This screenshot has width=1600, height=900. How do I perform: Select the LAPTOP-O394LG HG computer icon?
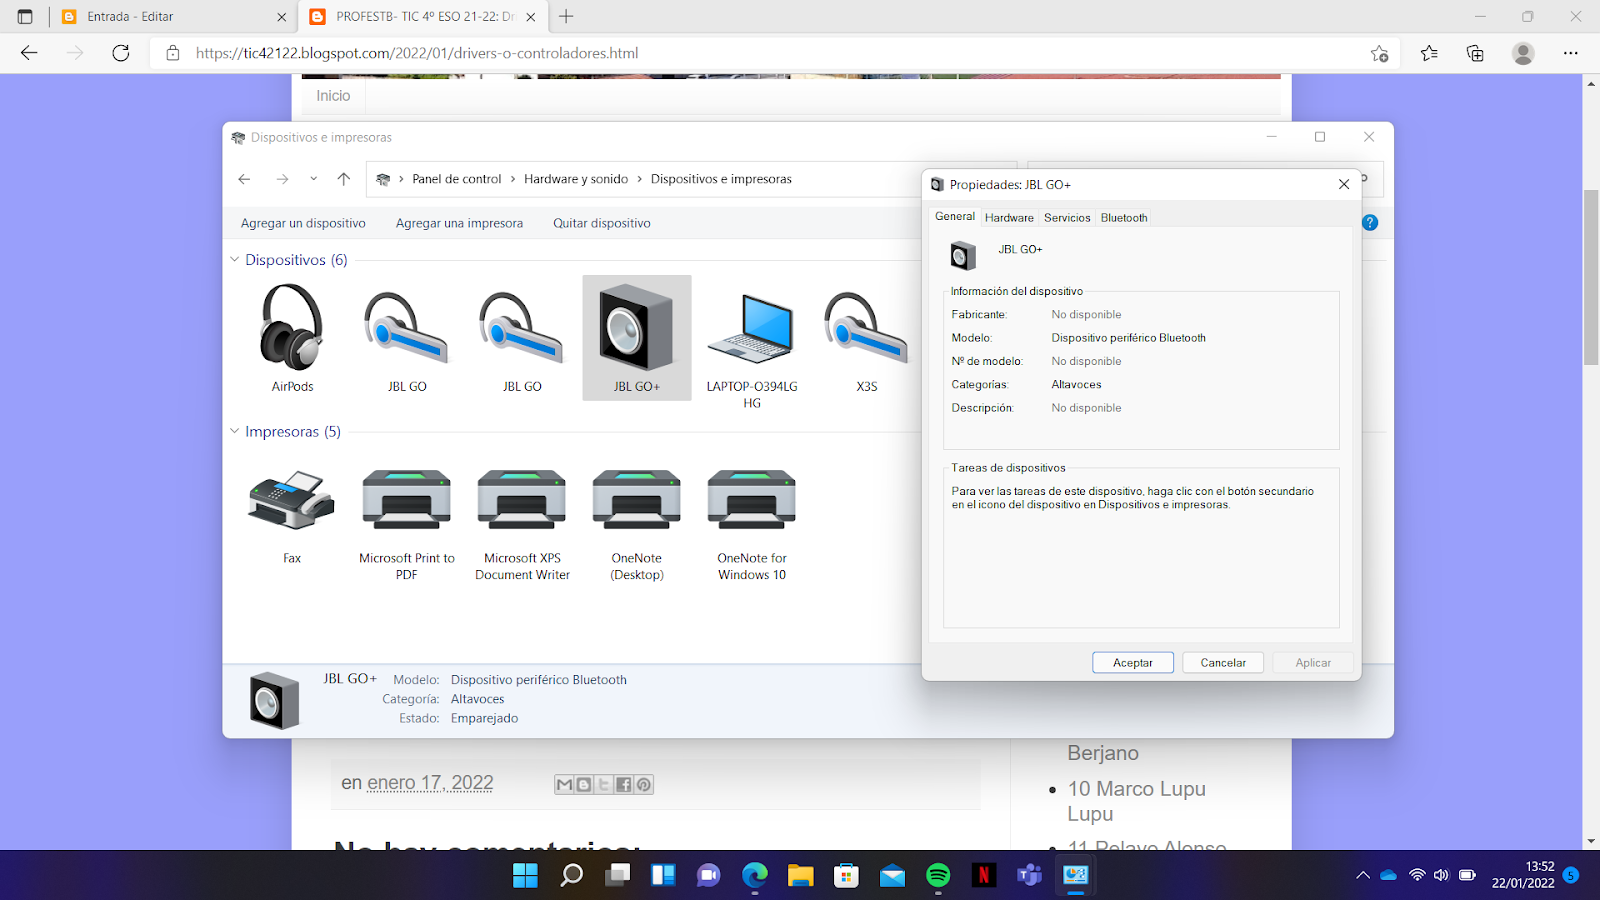752,328
